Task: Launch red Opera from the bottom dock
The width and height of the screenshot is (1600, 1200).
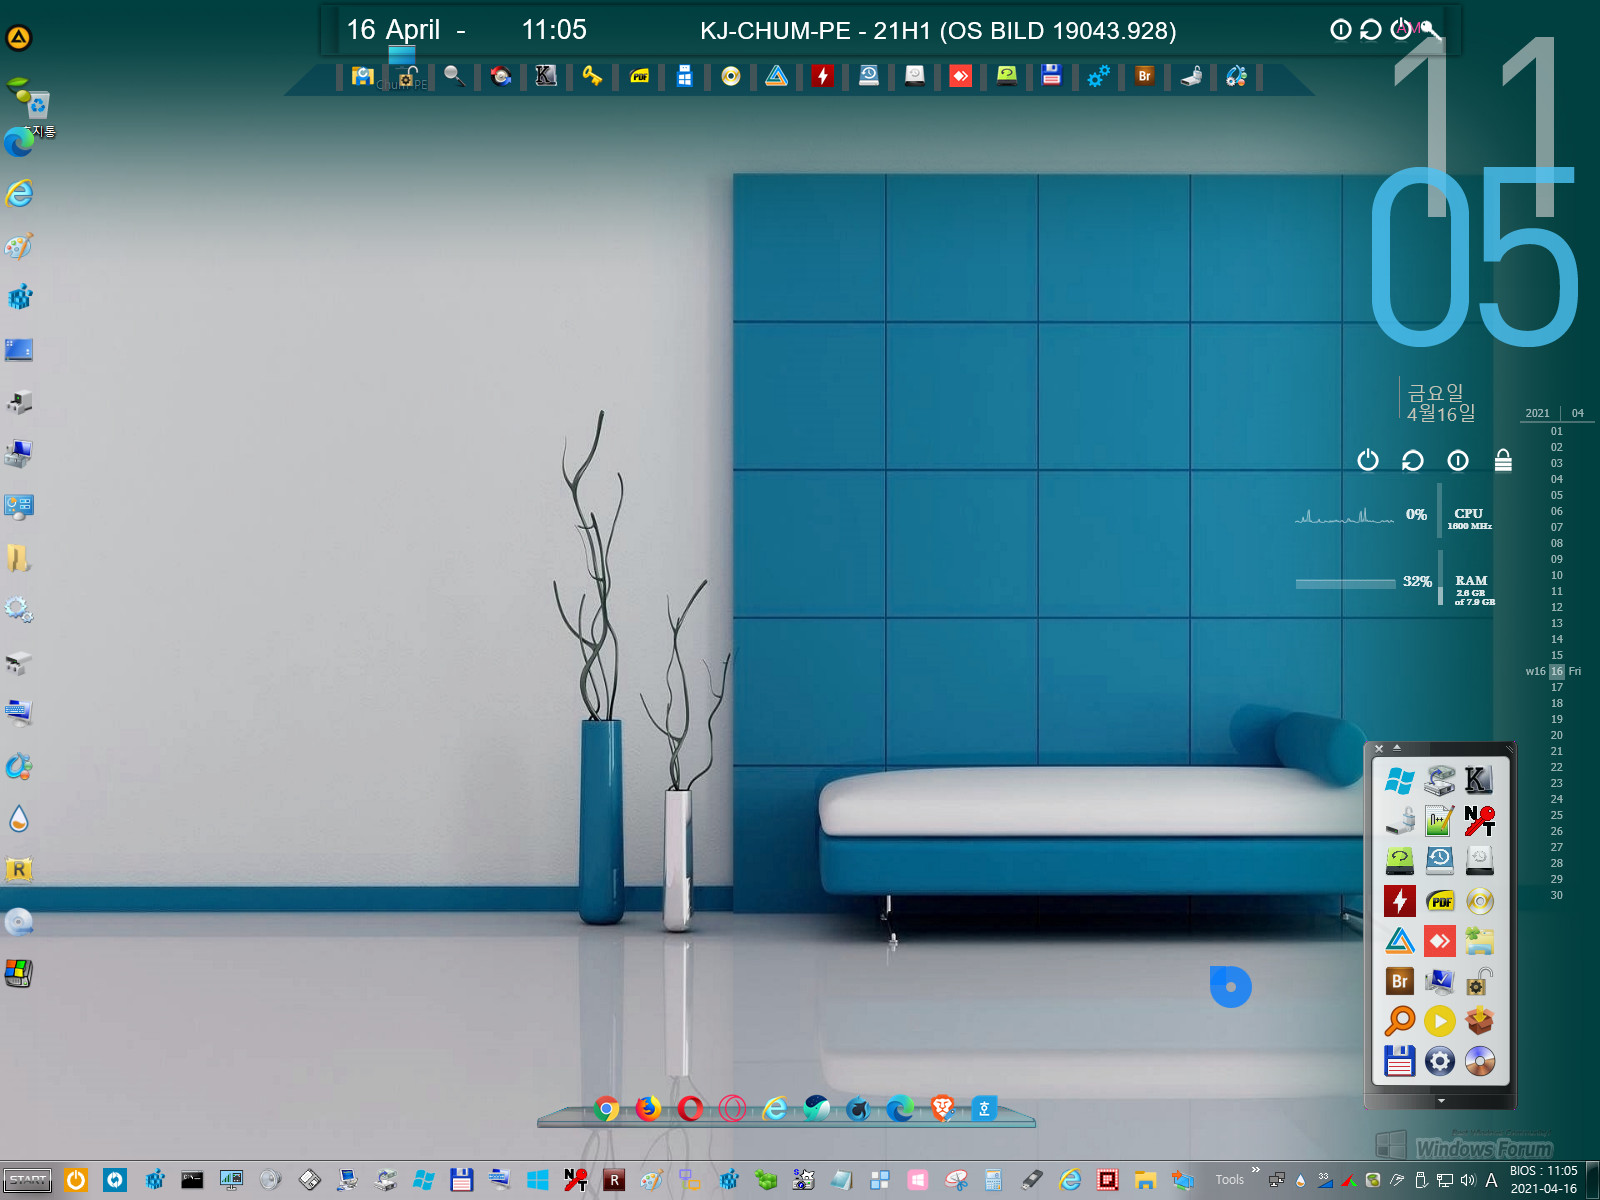Action: pos(690,1108)
